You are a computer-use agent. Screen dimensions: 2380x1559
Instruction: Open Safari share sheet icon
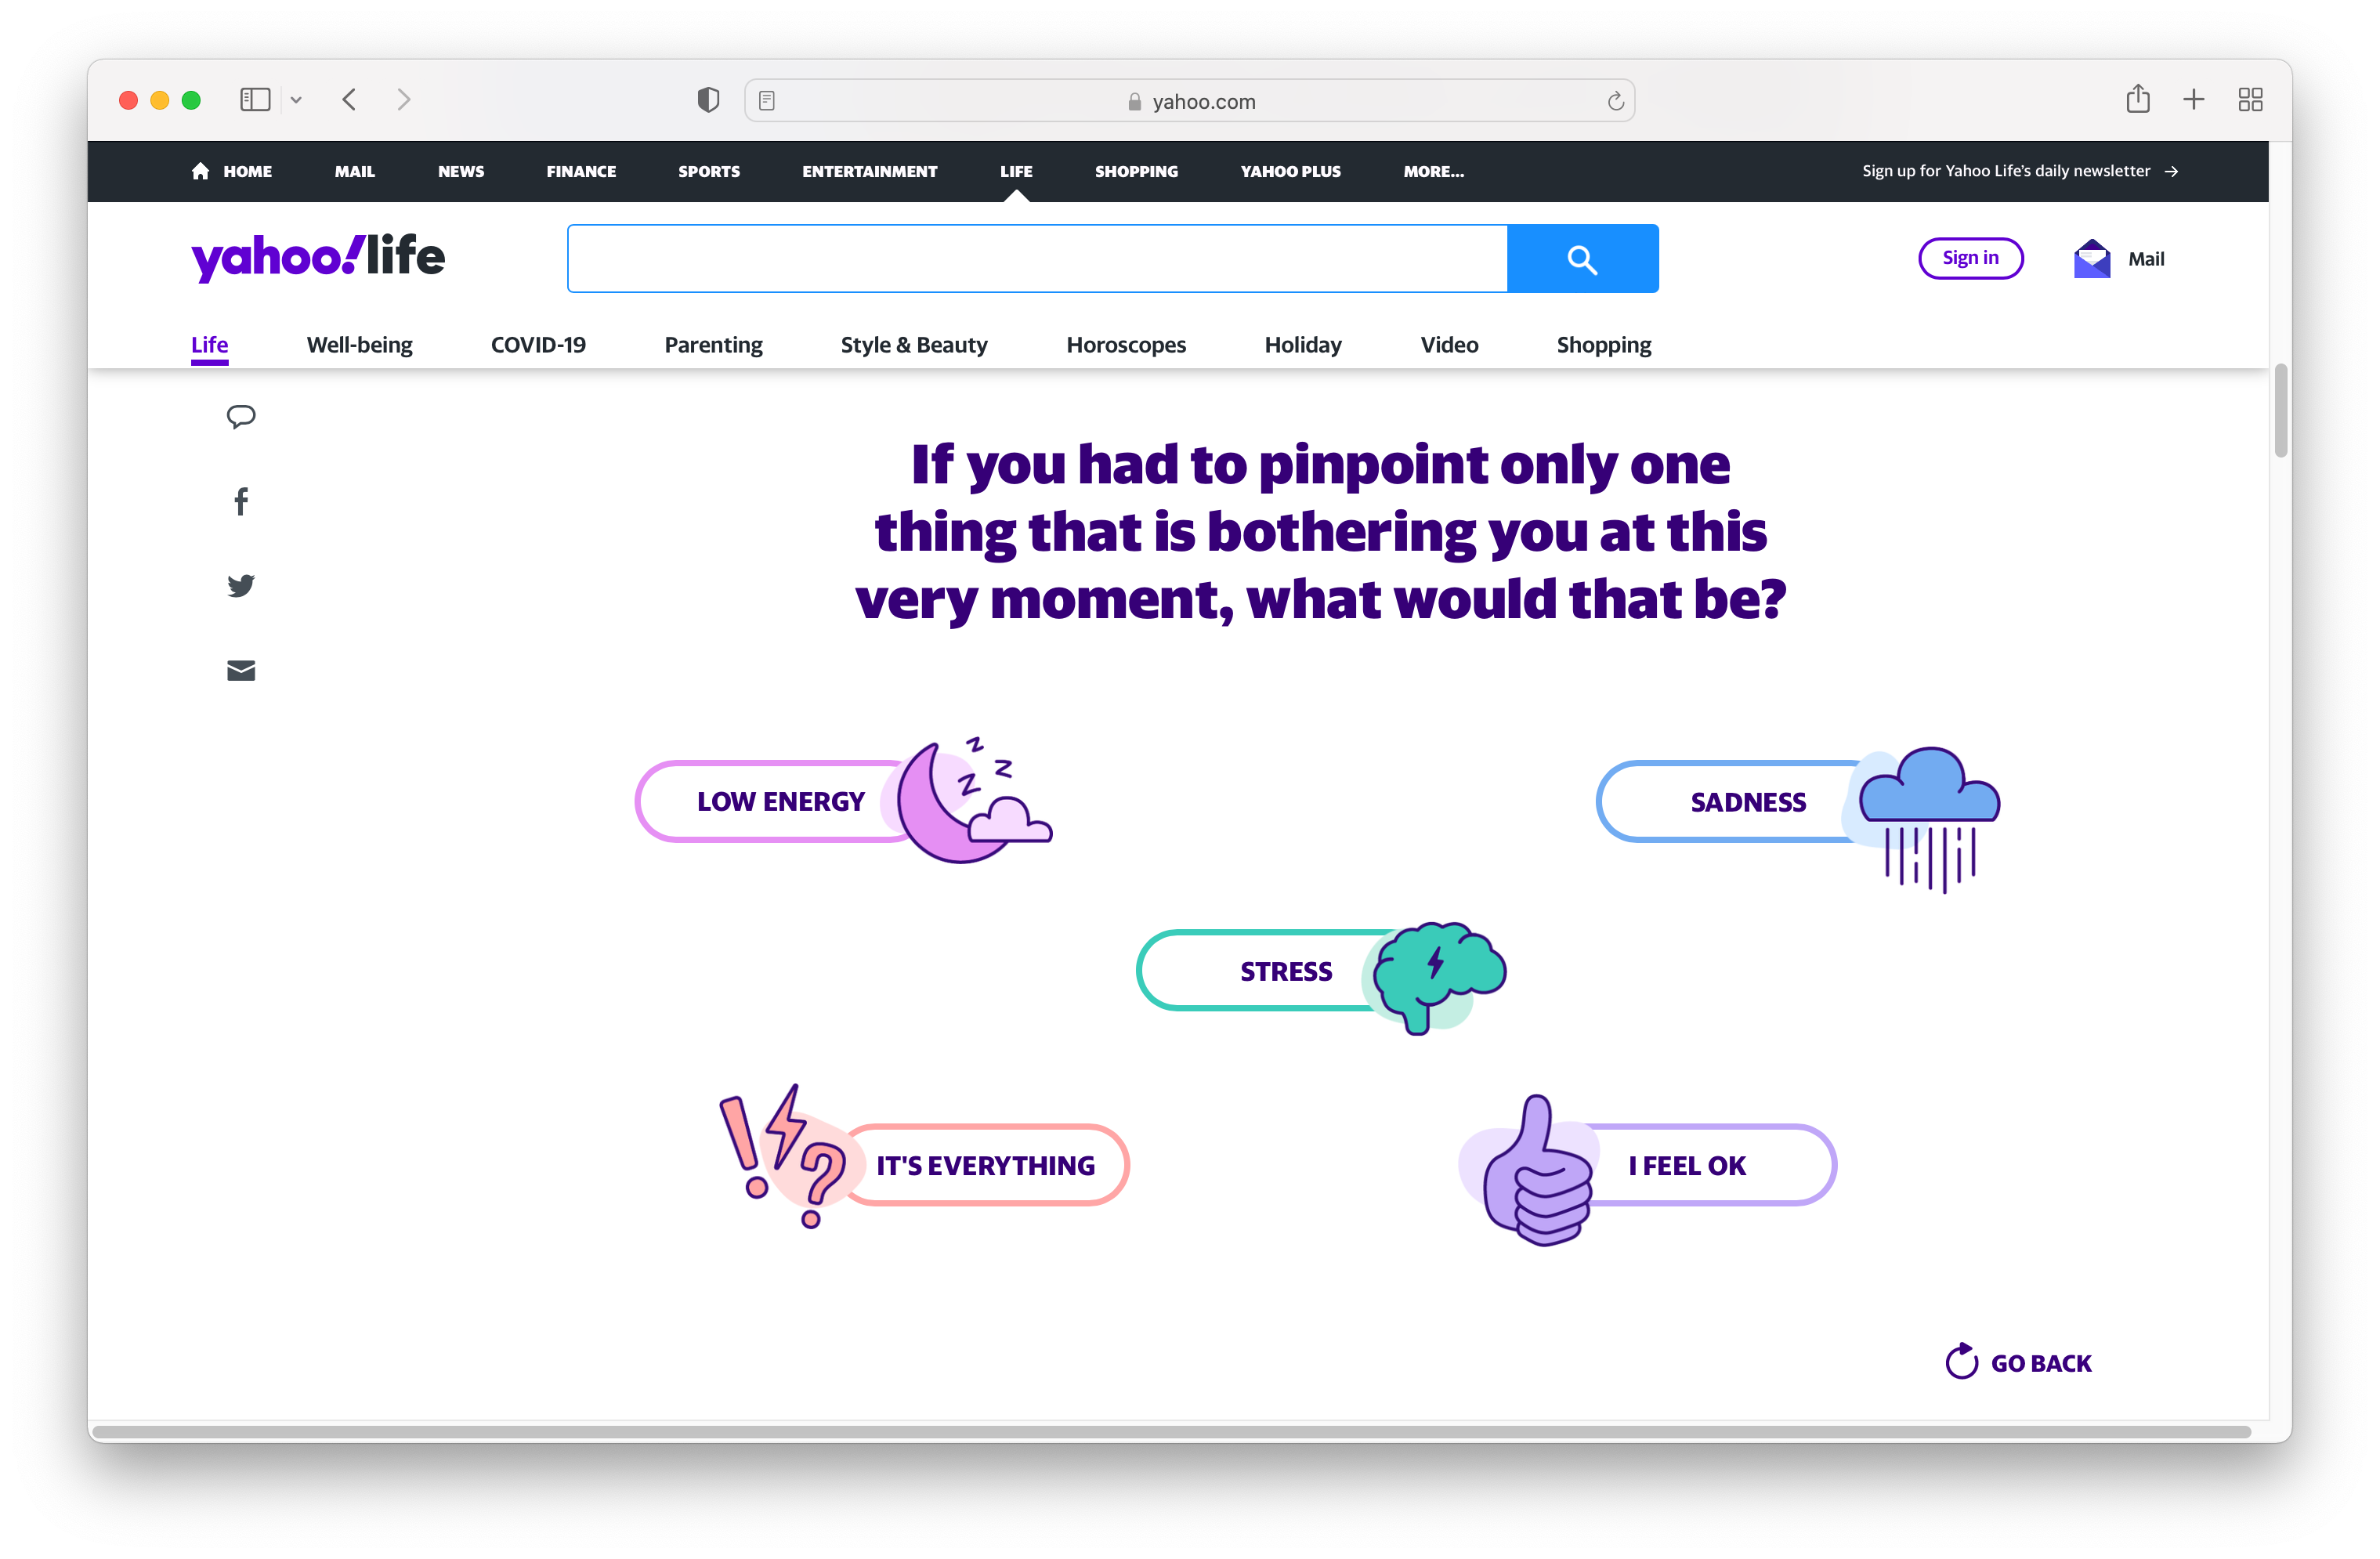coord(2137,99)
